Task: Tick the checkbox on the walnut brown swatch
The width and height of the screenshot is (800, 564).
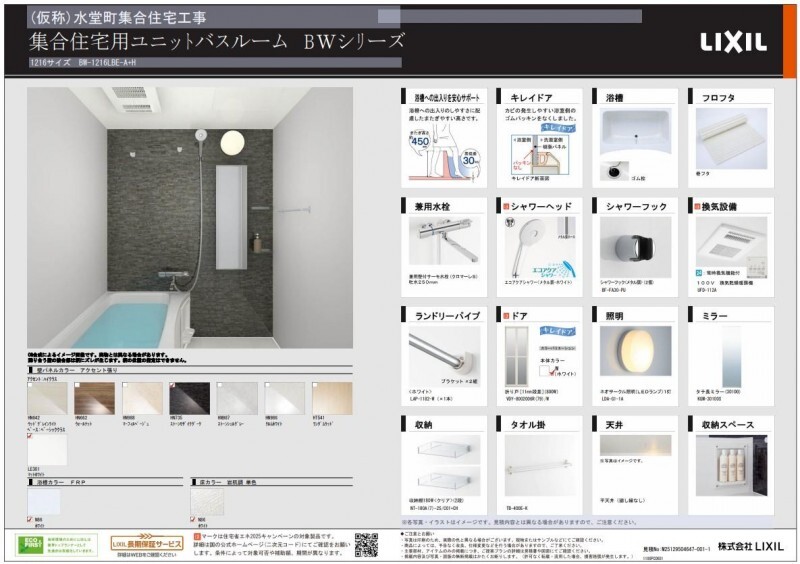Action: [x=77, y=385]
